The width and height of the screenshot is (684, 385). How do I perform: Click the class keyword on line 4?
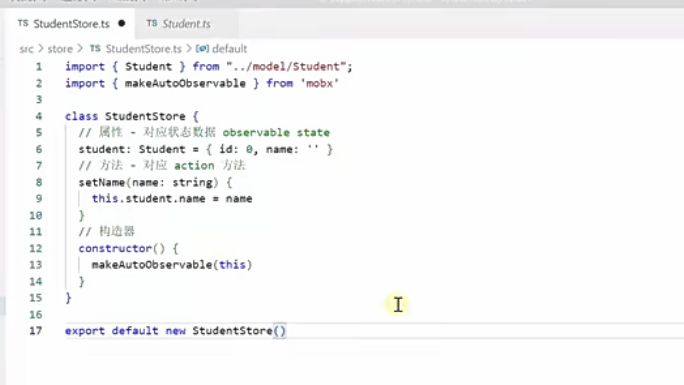[82, 116]
